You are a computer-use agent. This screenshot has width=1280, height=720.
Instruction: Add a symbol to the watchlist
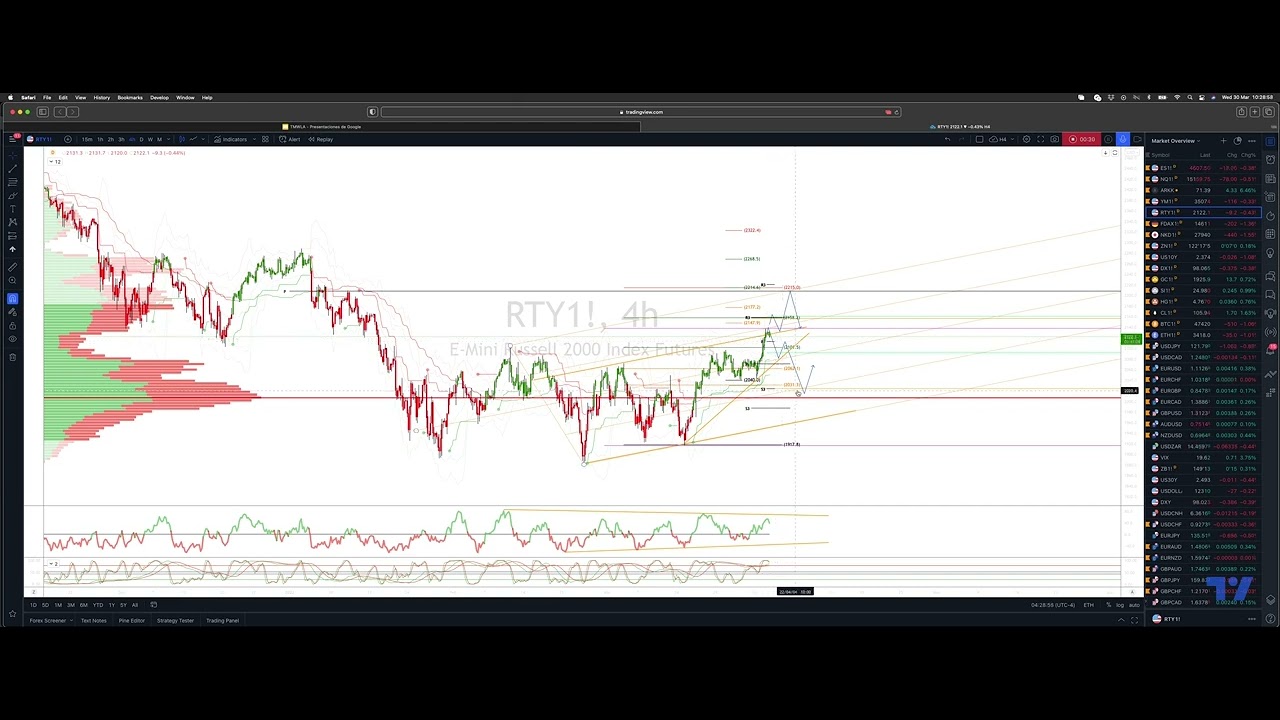point(1223,141)
